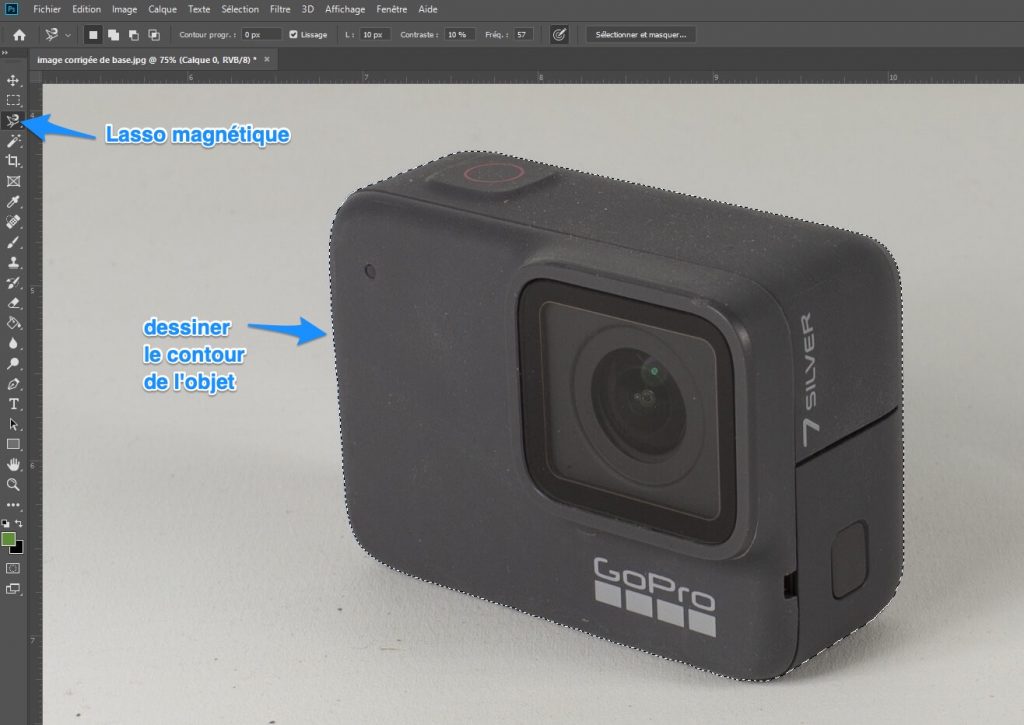The height and width of the screenshot is (725, 1024).
Task: Open the Affichage menu
Action: tap(345, 9)
